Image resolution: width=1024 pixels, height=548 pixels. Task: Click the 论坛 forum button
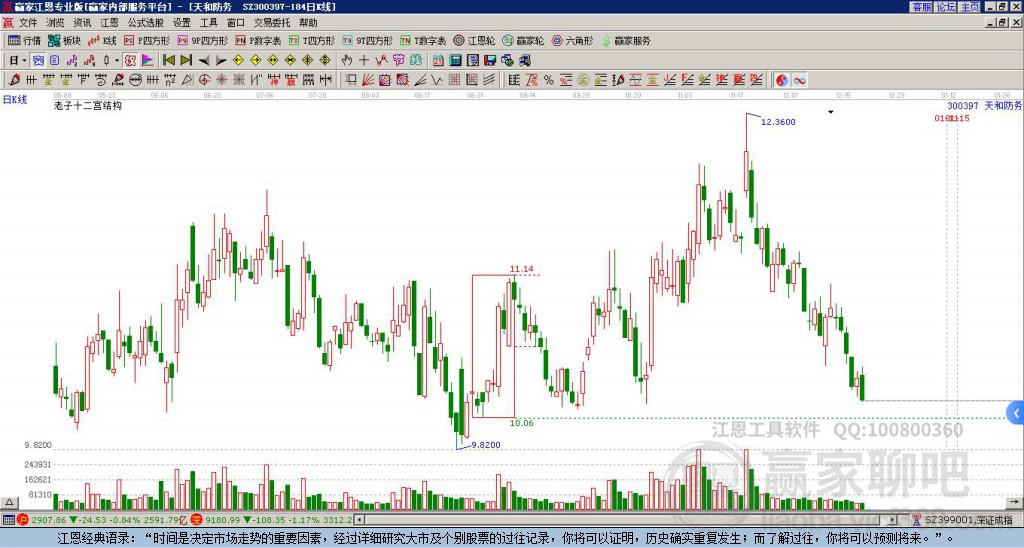[x=945, y=7]
